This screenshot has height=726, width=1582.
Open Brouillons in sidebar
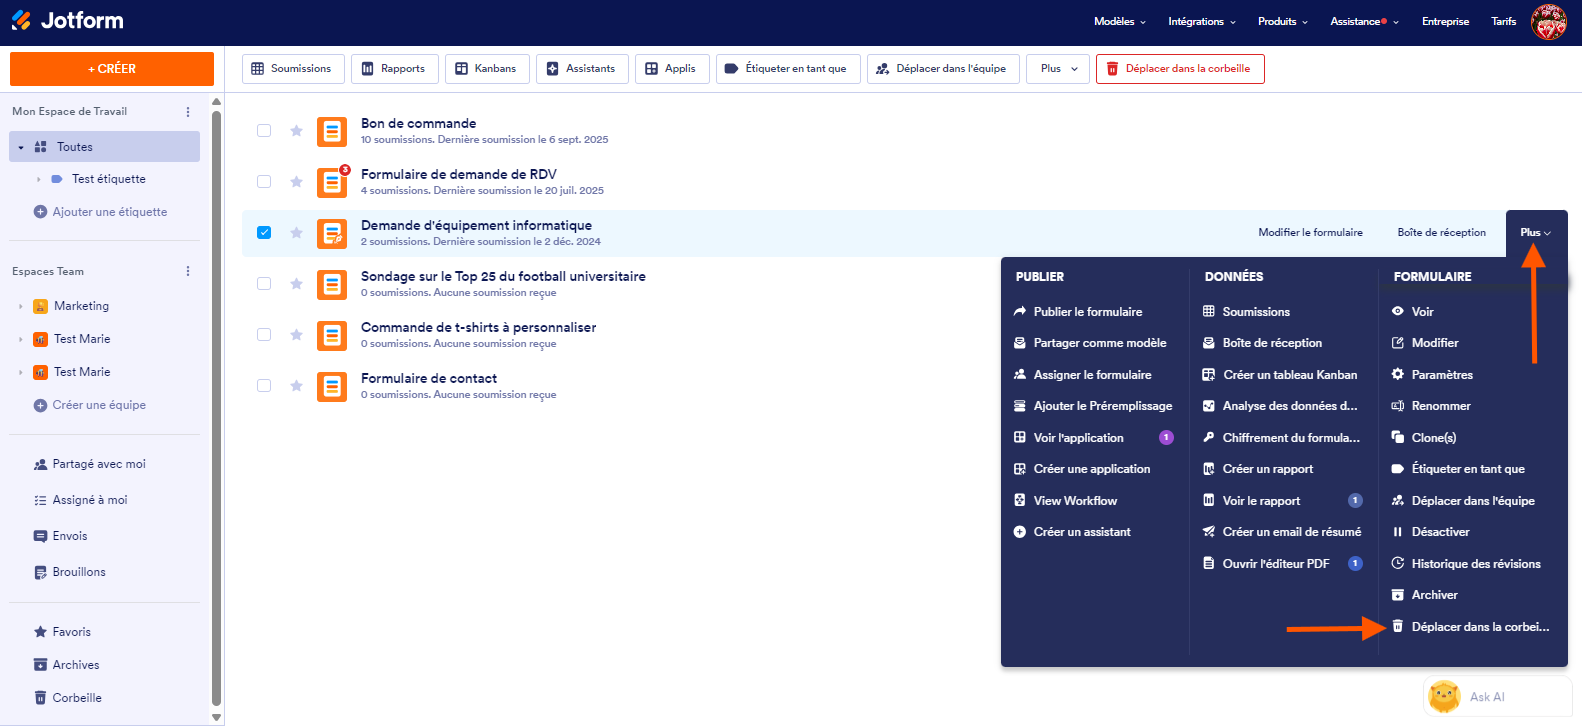tap(70, 572)
